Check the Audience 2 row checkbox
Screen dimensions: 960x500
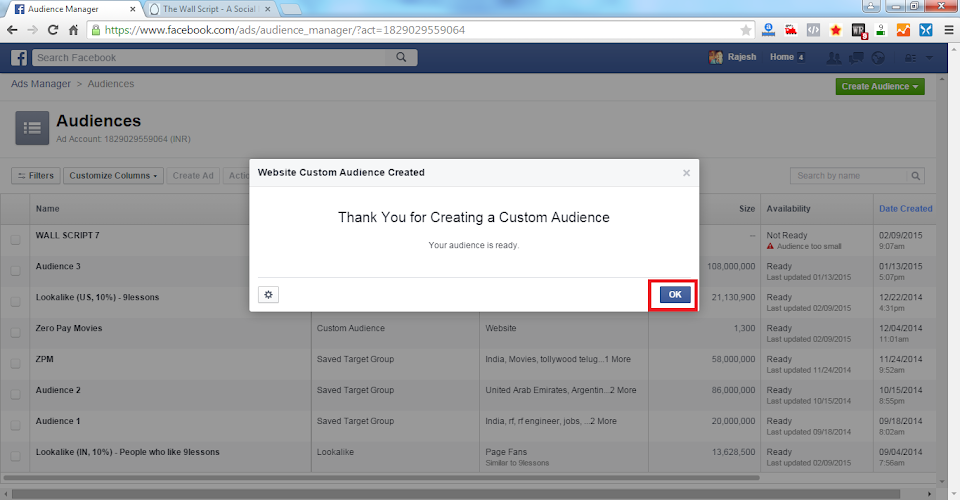[x=15, y=394]
